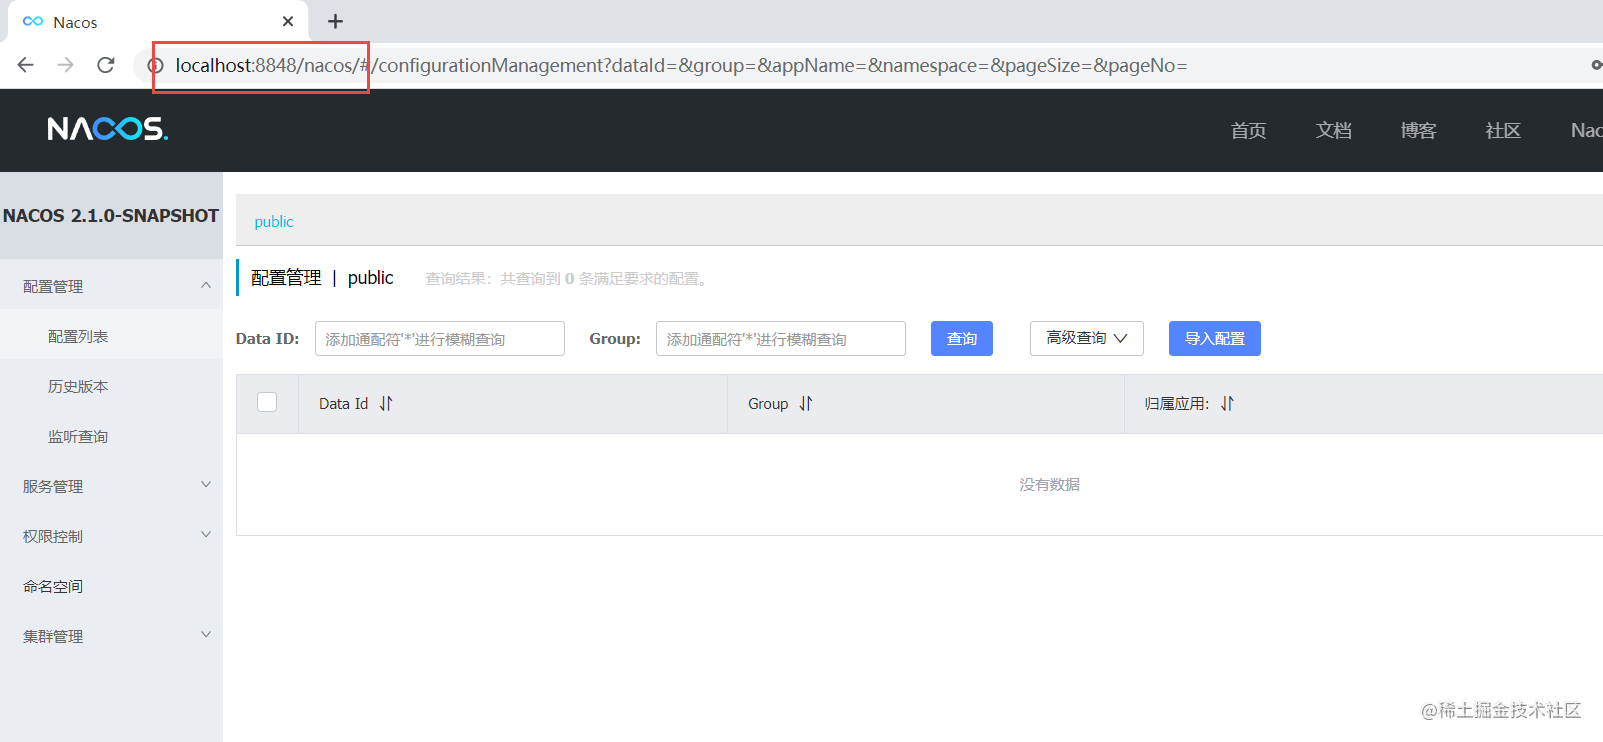Click the 查询结果 summary text
The width and height of the screenshot is (1603, 742).
(569, 278)
